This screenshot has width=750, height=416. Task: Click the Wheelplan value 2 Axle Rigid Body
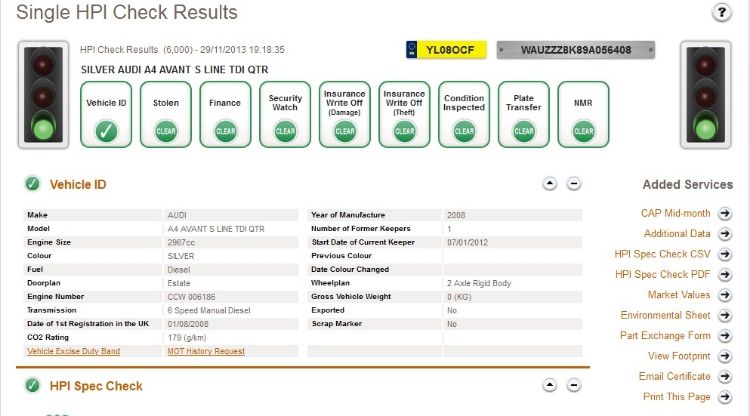point(479,283)
